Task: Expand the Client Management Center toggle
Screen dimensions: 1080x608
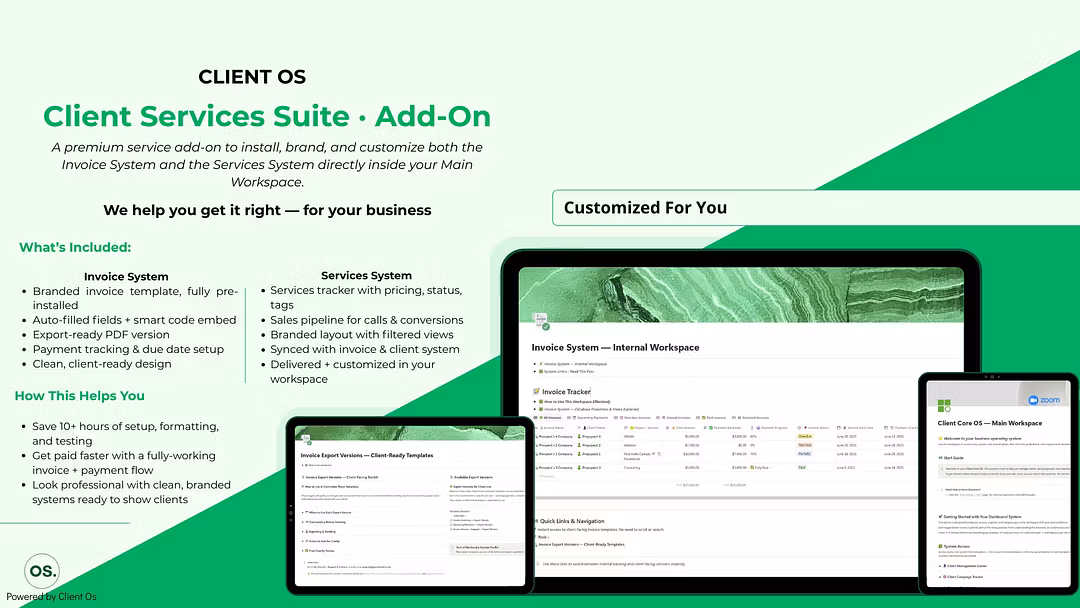Action: [941, 565]
